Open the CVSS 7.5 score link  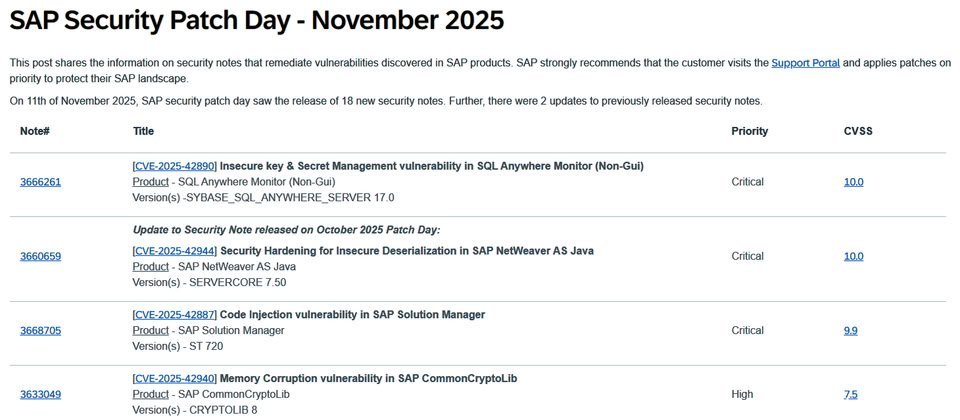(x=850, y=395)
